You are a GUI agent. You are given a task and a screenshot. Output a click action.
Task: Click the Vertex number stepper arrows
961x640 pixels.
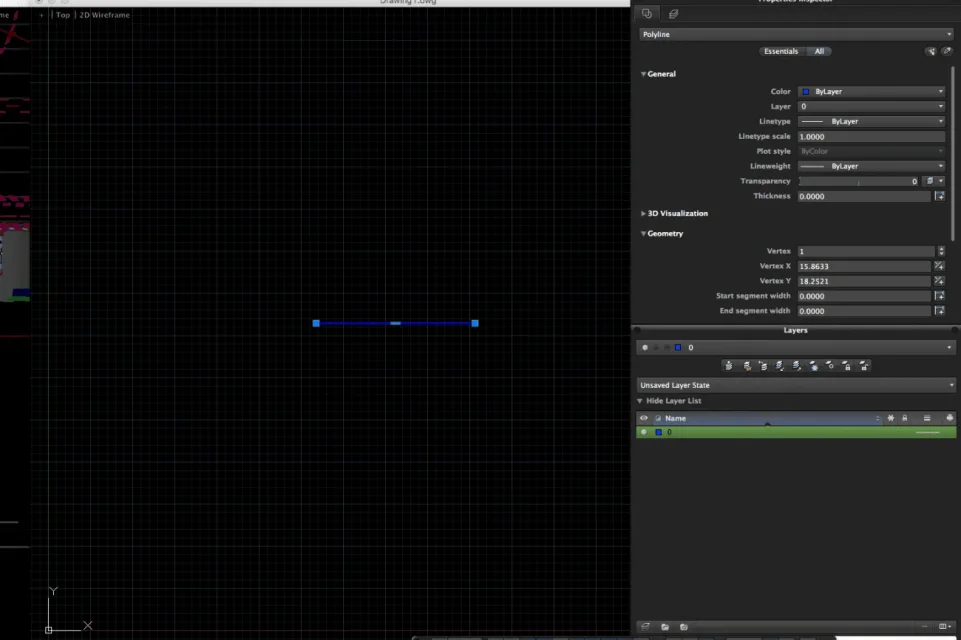pyautogui.click(x=941, y=251)
